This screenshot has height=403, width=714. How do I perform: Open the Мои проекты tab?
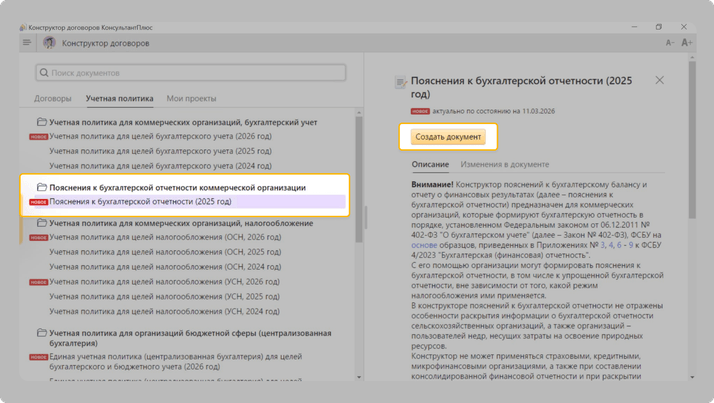click(x=191, y=98)
